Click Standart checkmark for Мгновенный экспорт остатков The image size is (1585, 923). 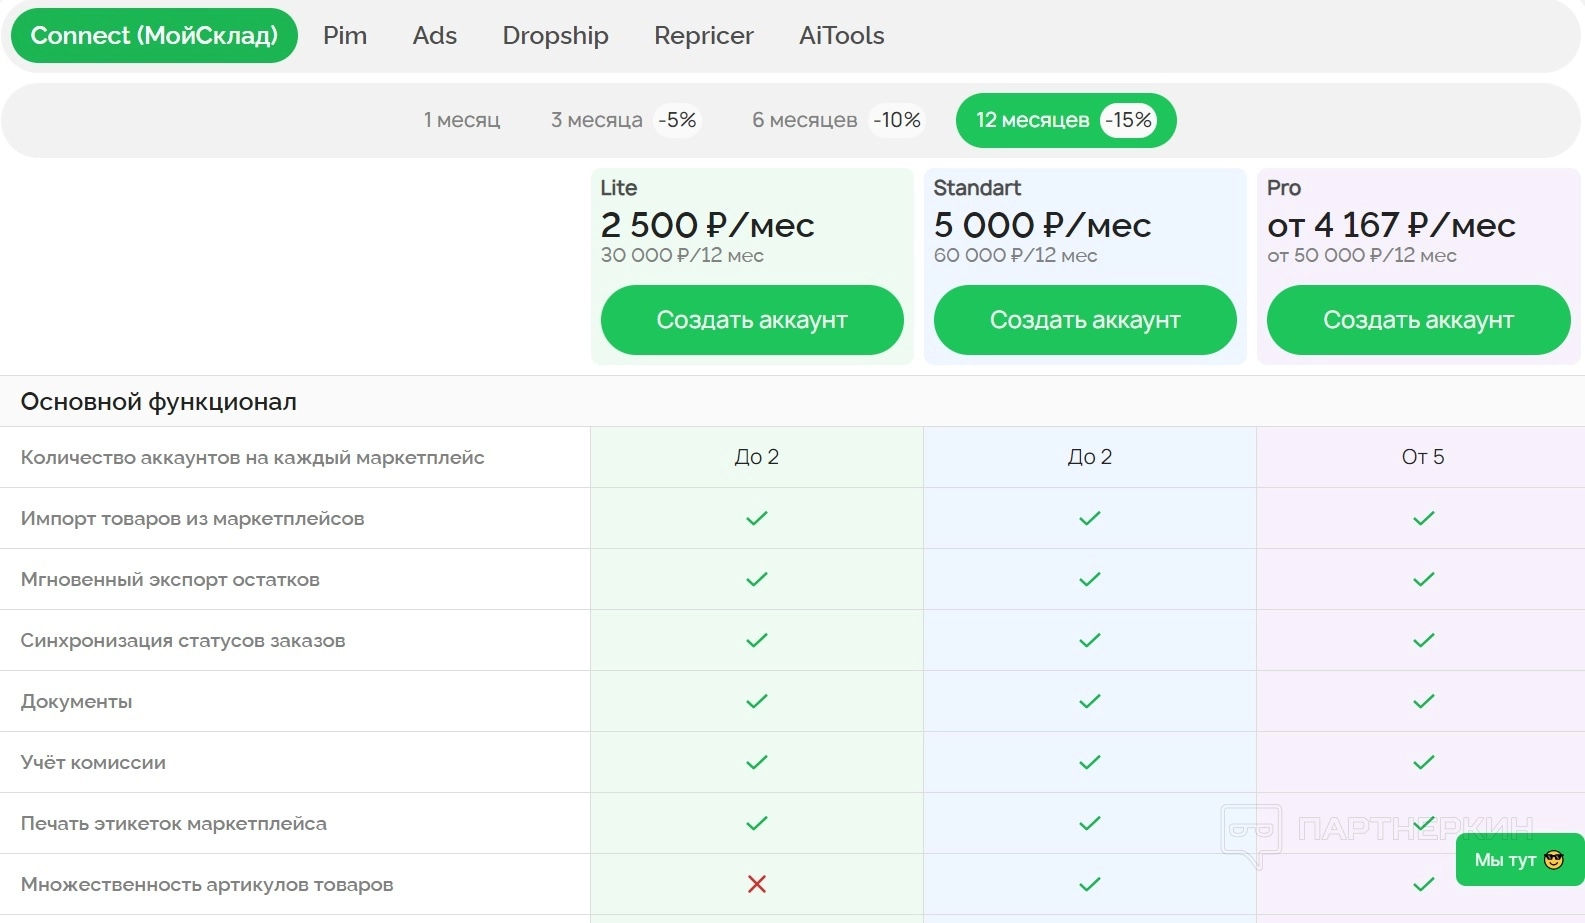[1090, 579]
